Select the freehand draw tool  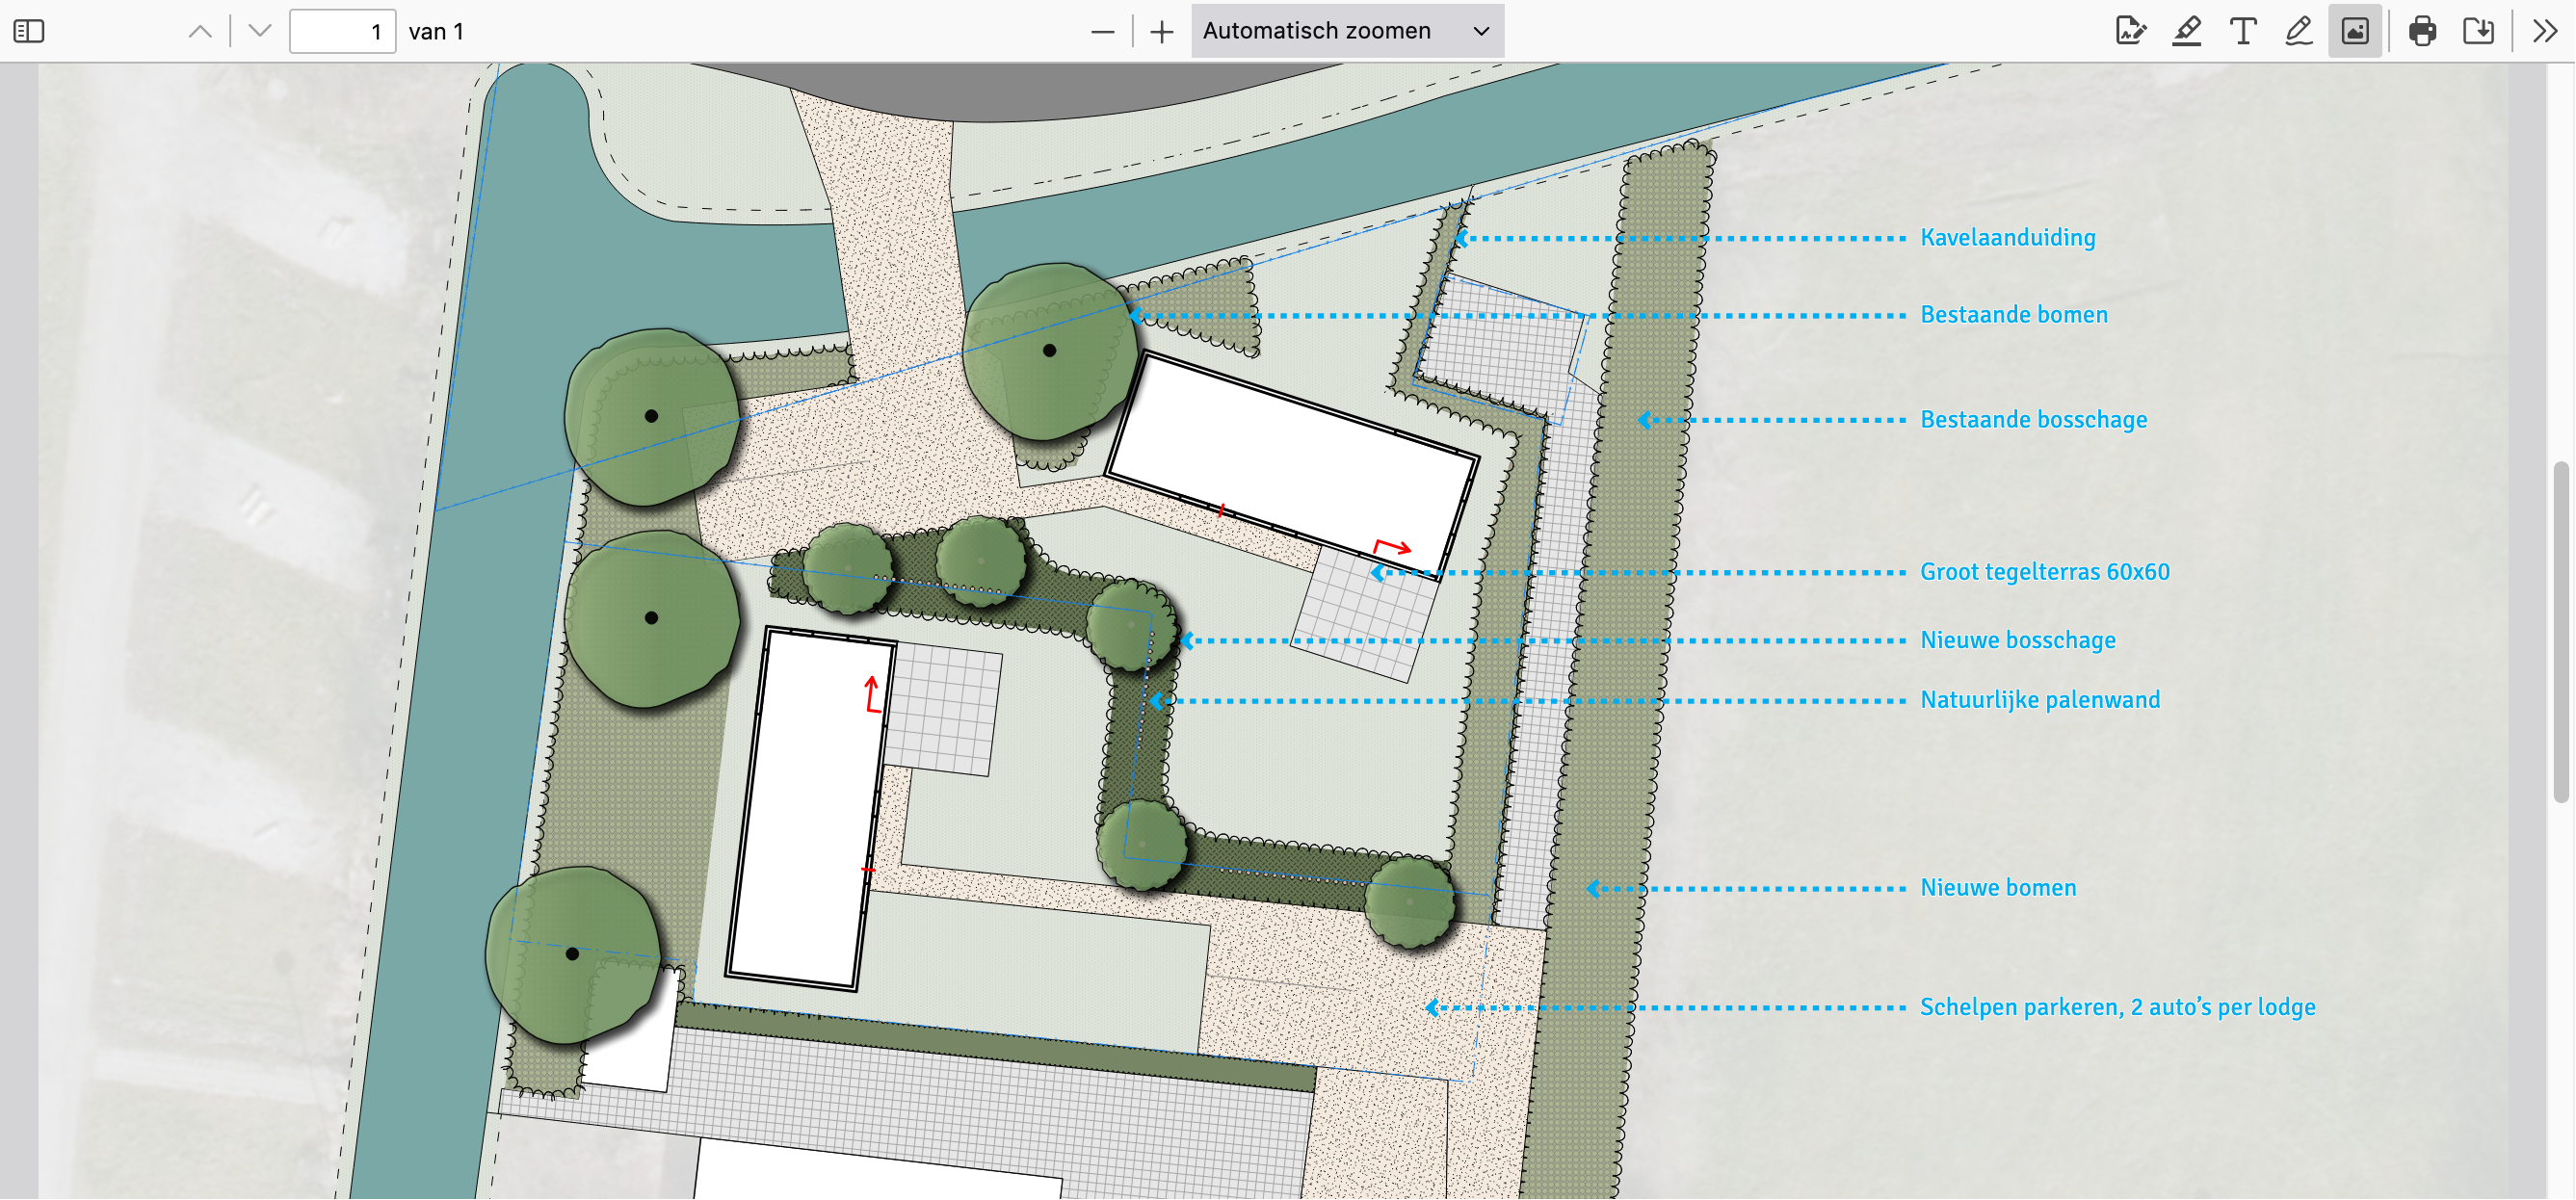coord(2299,31)
